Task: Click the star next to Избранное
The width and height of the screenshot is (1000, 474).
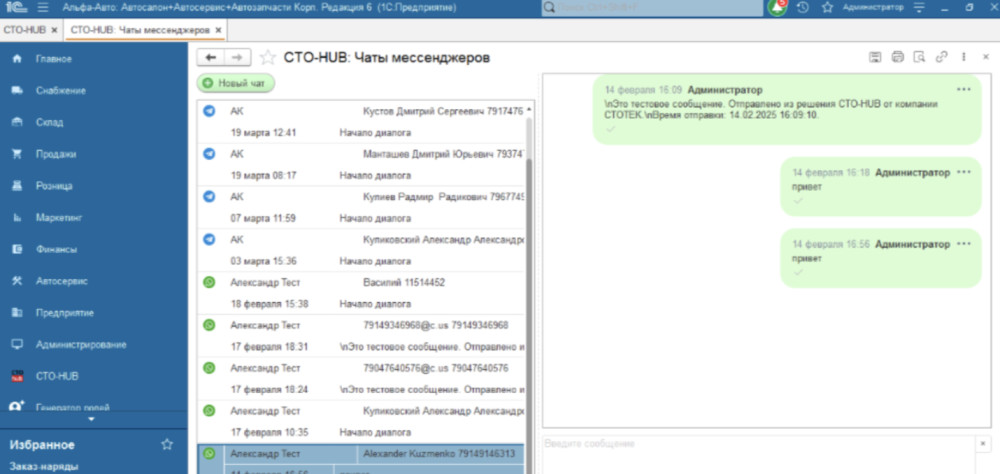Action: [167, 444]
